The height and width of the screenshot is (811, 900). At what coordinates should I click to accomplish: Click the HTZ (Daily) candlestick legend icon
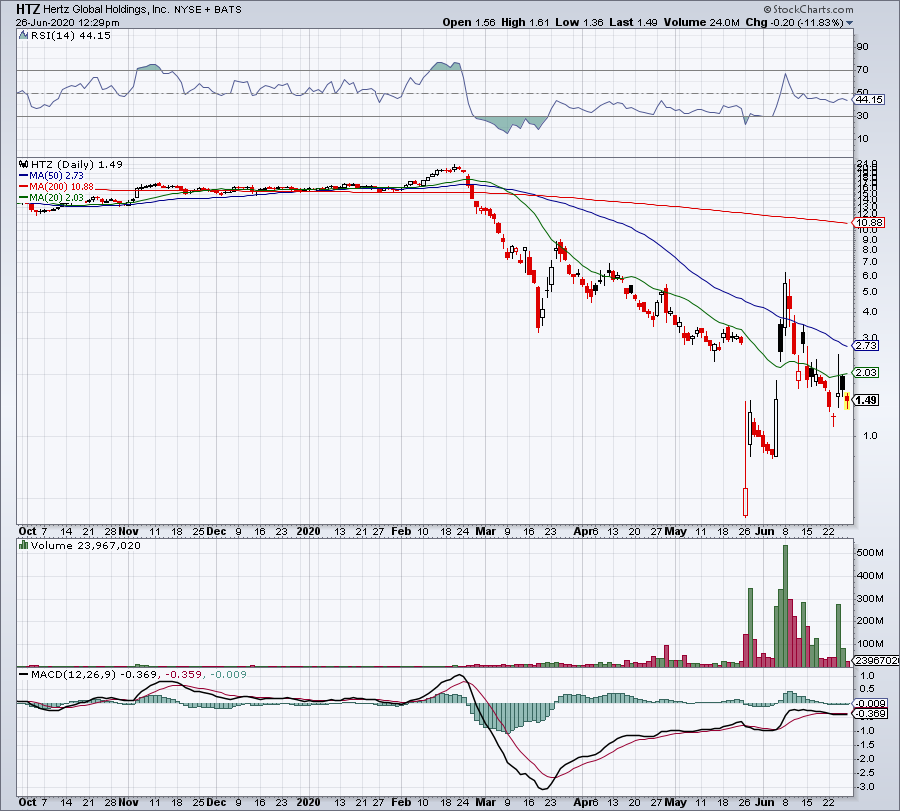tap(22, 163)
